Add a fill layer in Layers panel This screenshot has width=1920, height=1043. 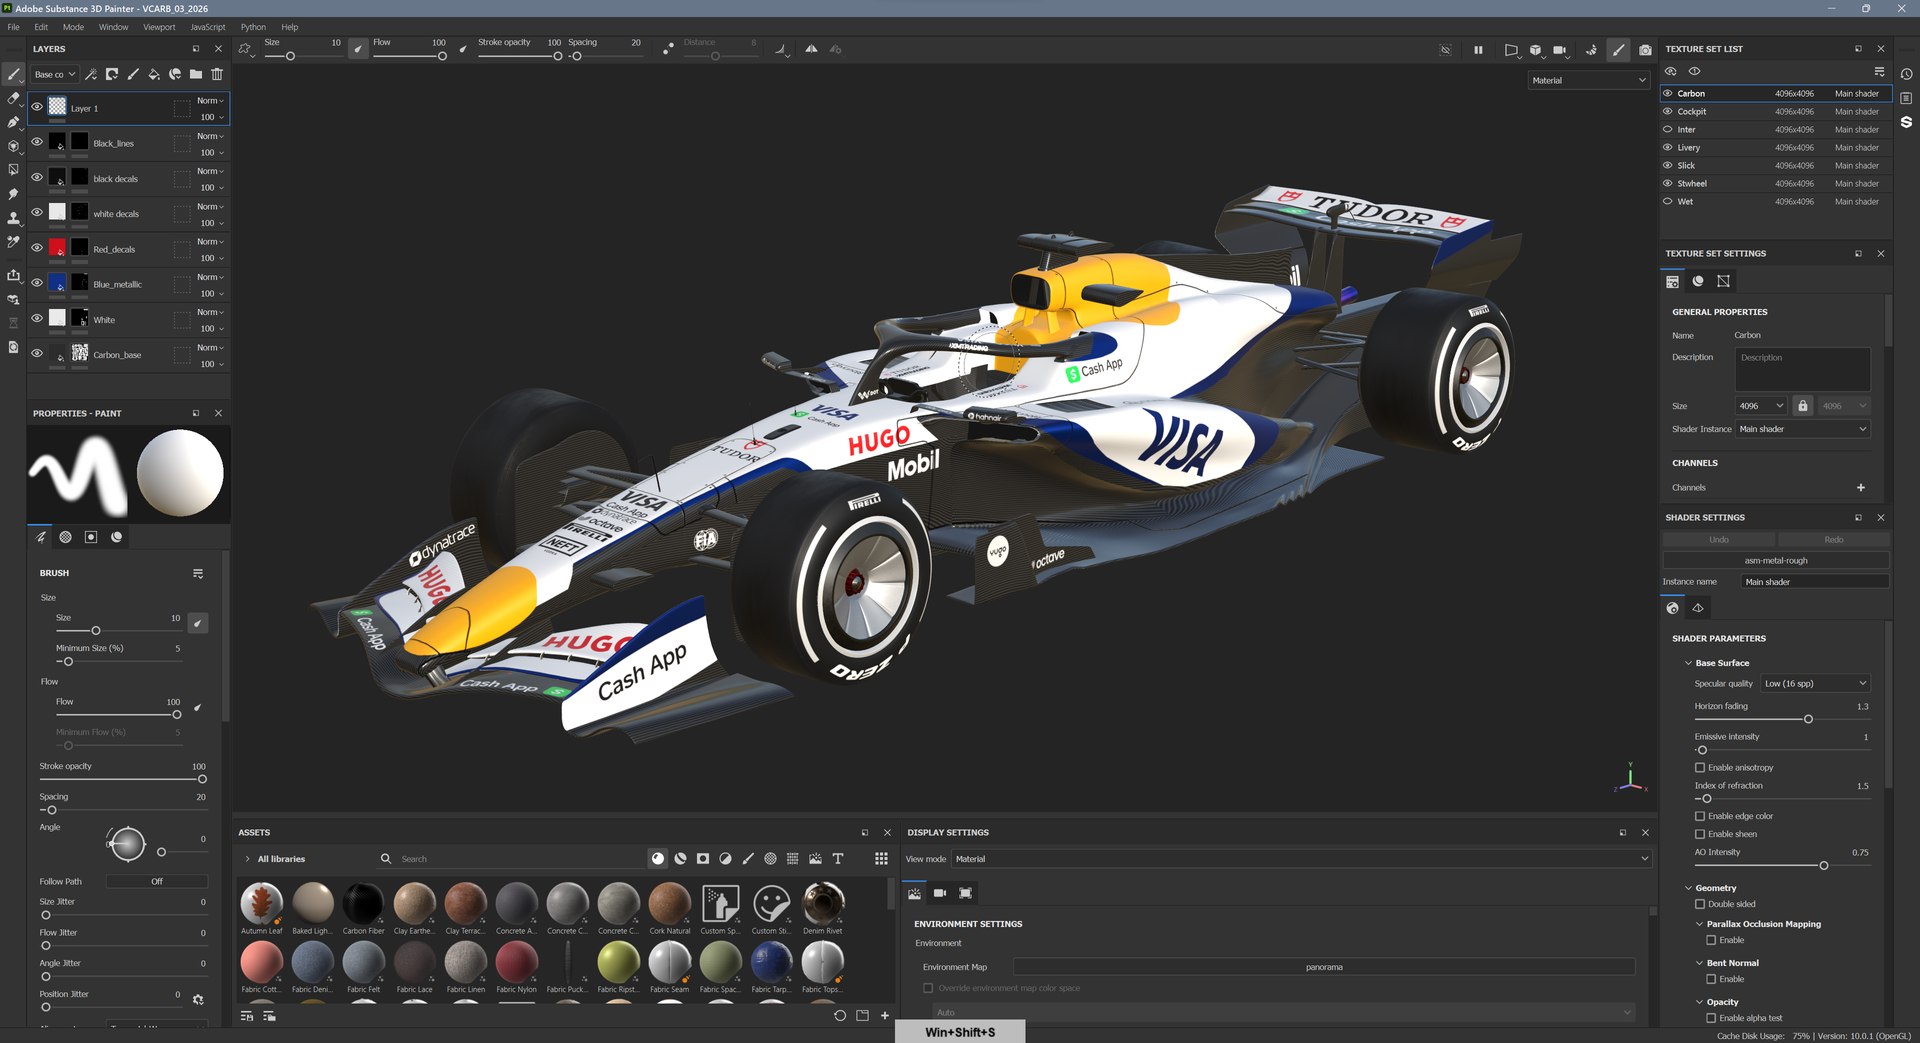point(153,74)
